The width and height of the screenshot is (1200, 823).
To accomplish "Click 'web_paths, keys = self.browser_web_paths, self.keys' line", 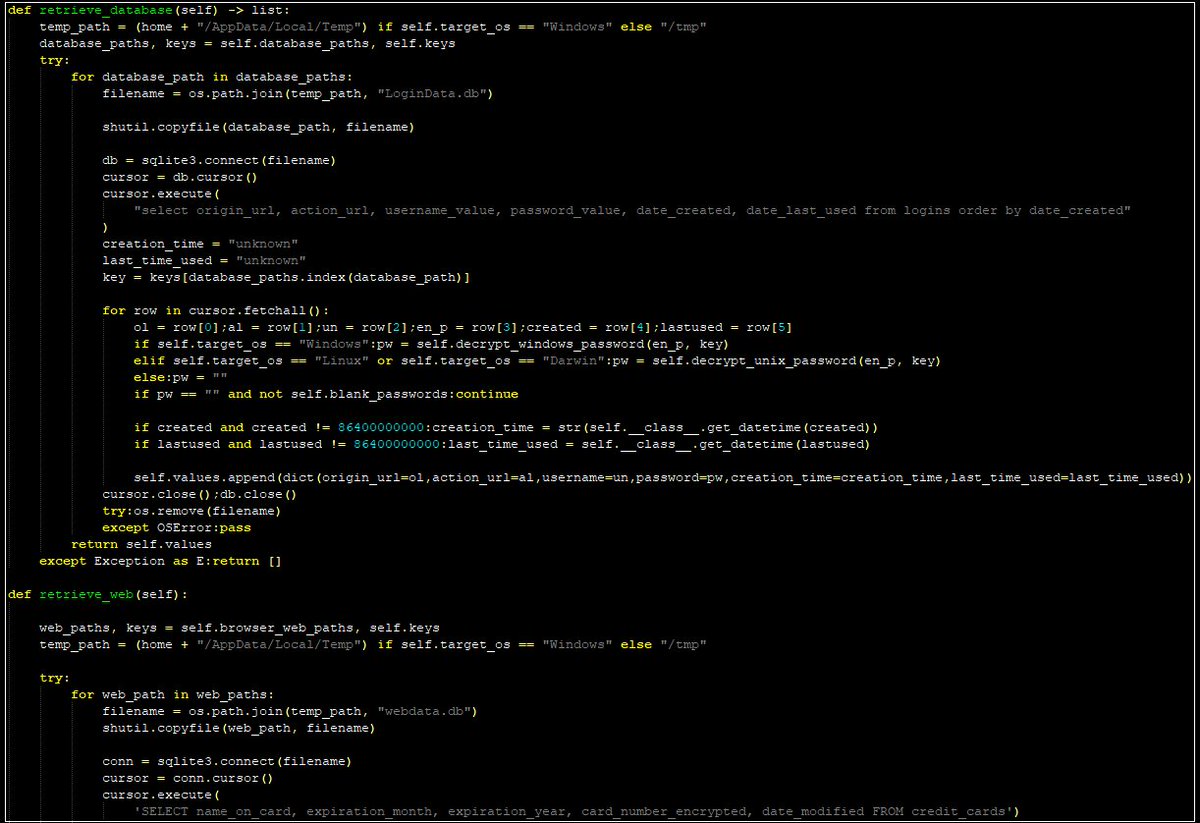I will pyautogui.click(x=239, y=627).
